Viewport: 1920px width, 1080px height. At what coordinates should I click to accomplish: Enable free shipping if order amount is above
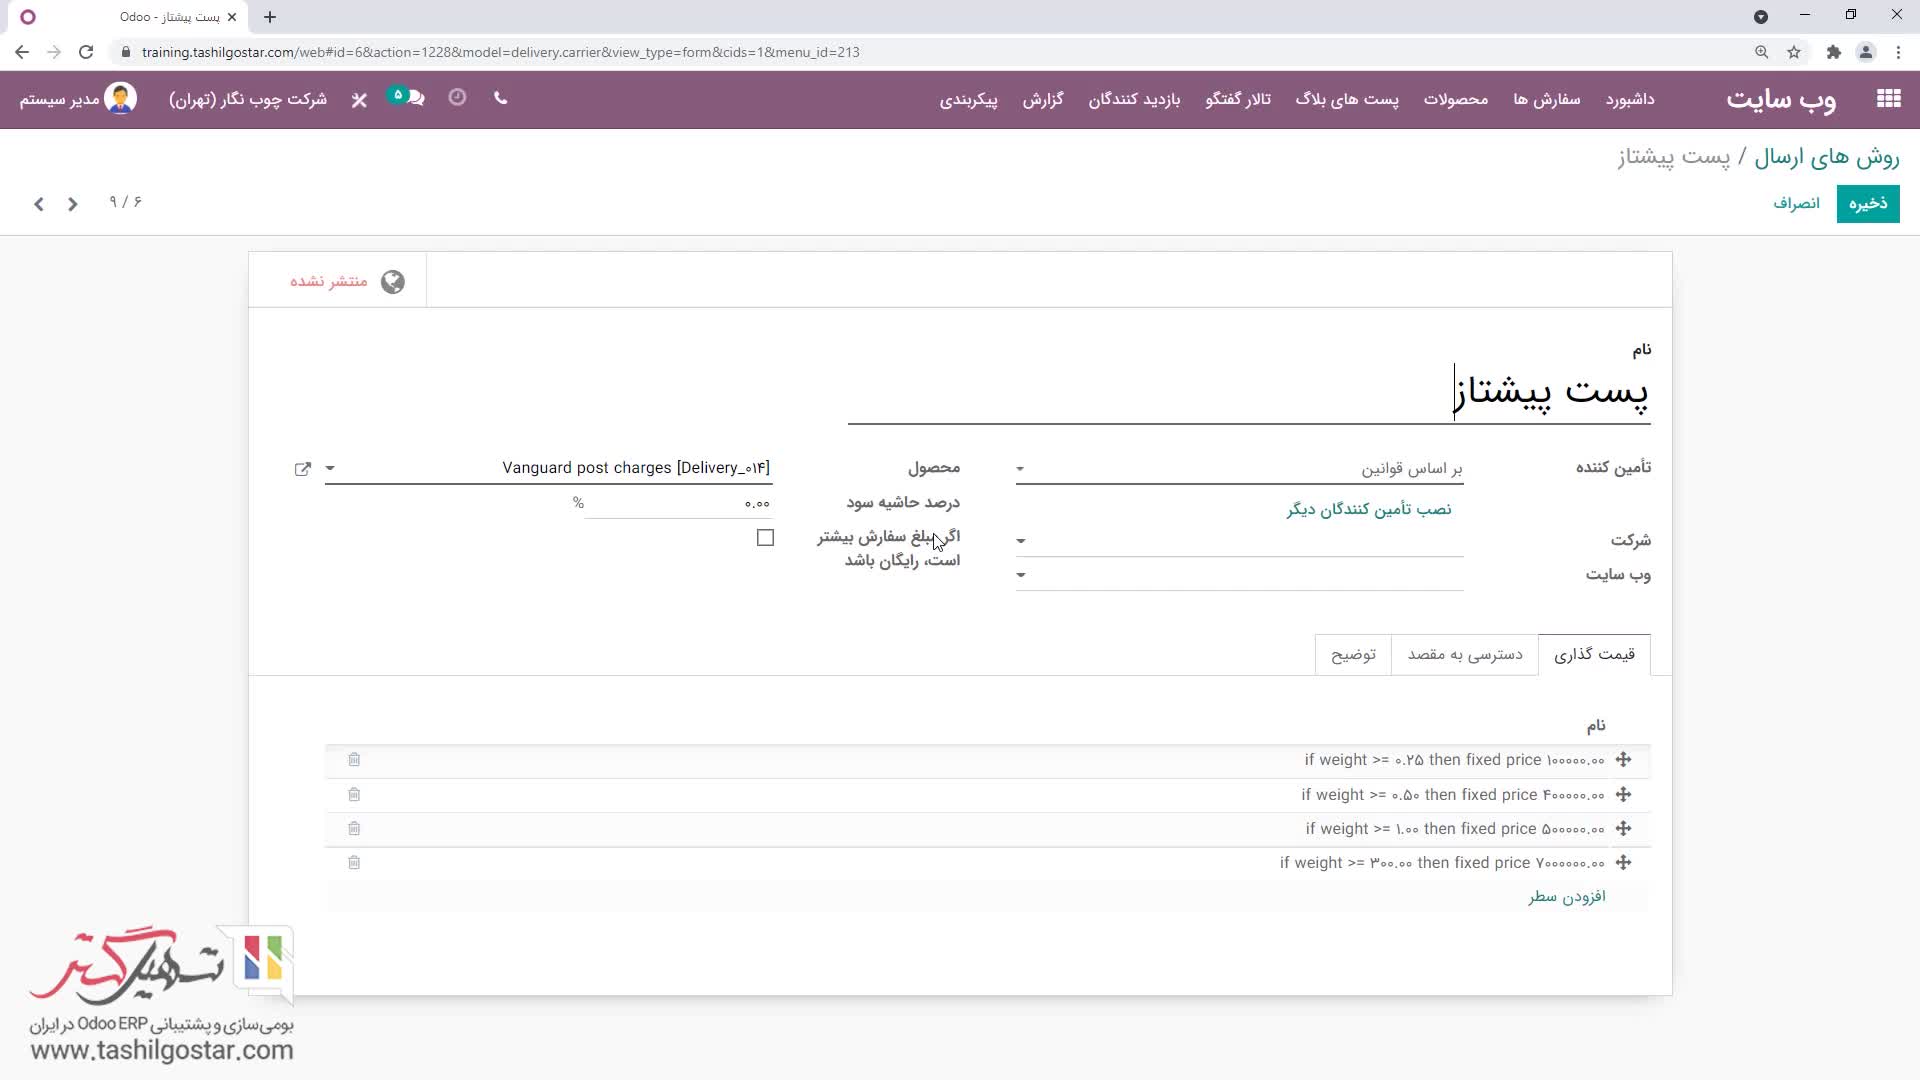(765, 538)
